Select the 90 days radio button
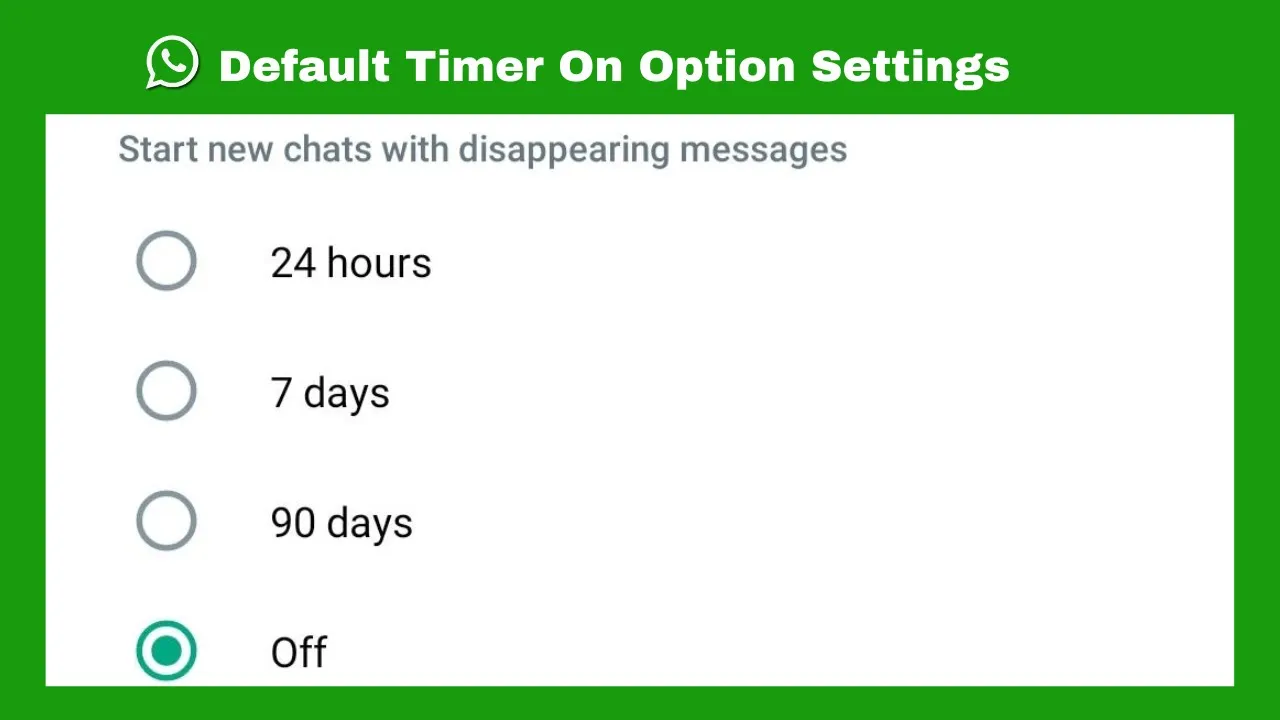This screenshot has height=720, width=1280. (166, 521)
